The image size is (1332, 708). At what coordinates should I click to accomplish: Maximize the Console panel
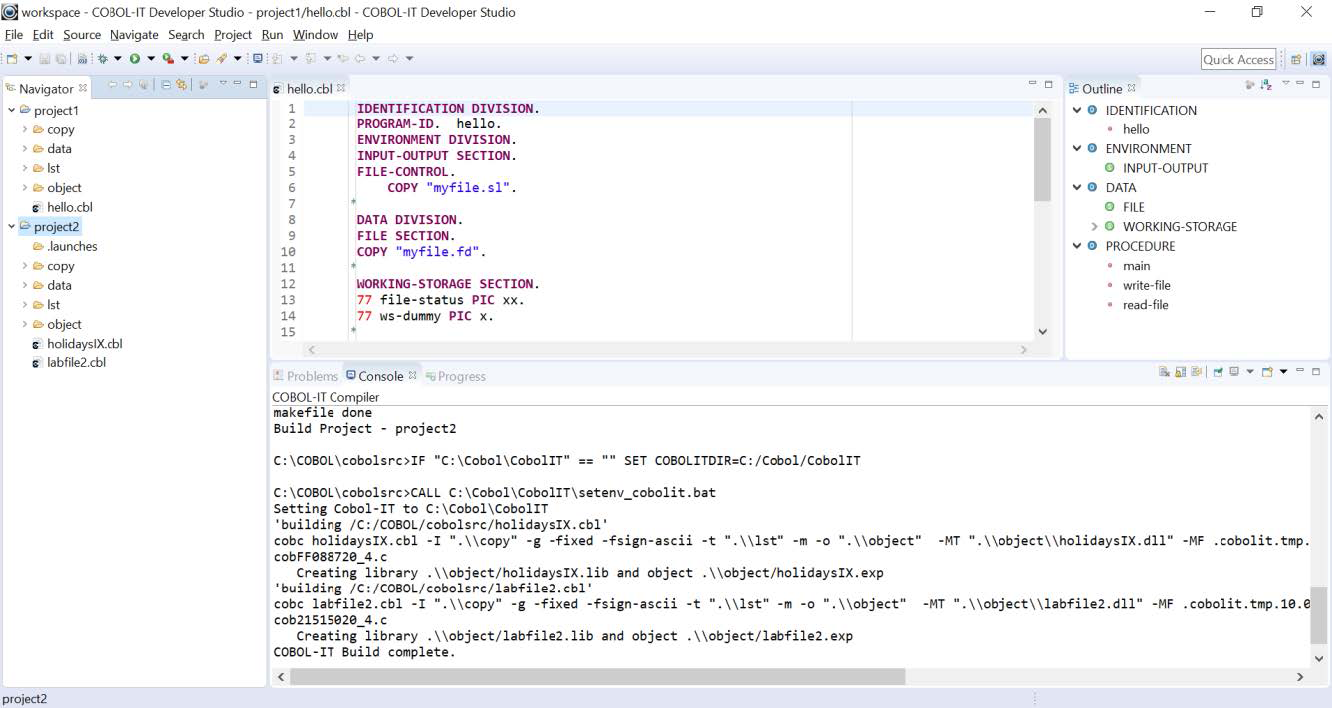point(1316,371)
